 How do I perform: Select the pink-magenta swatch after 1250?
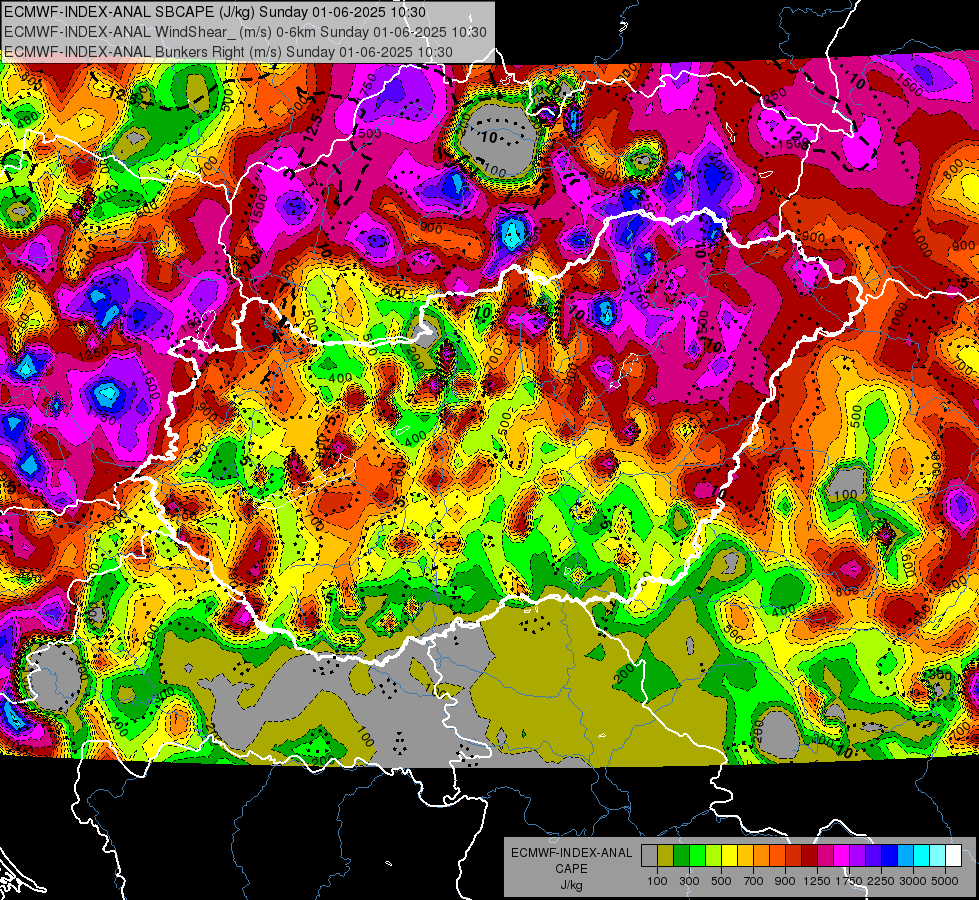pyautogui.click(x=825, y=856)
